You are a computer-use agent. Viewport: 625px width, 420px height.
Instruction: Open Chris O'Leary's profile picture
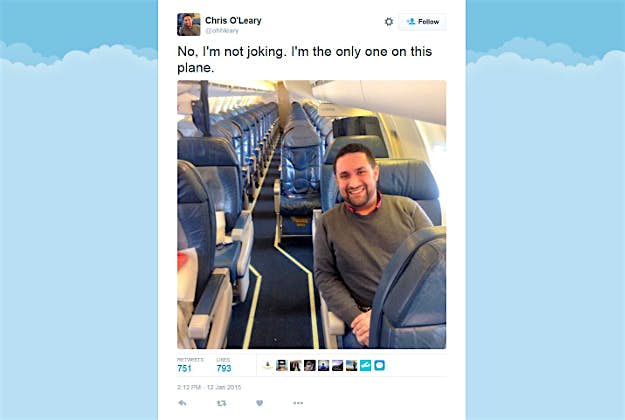tap(189, 24)
